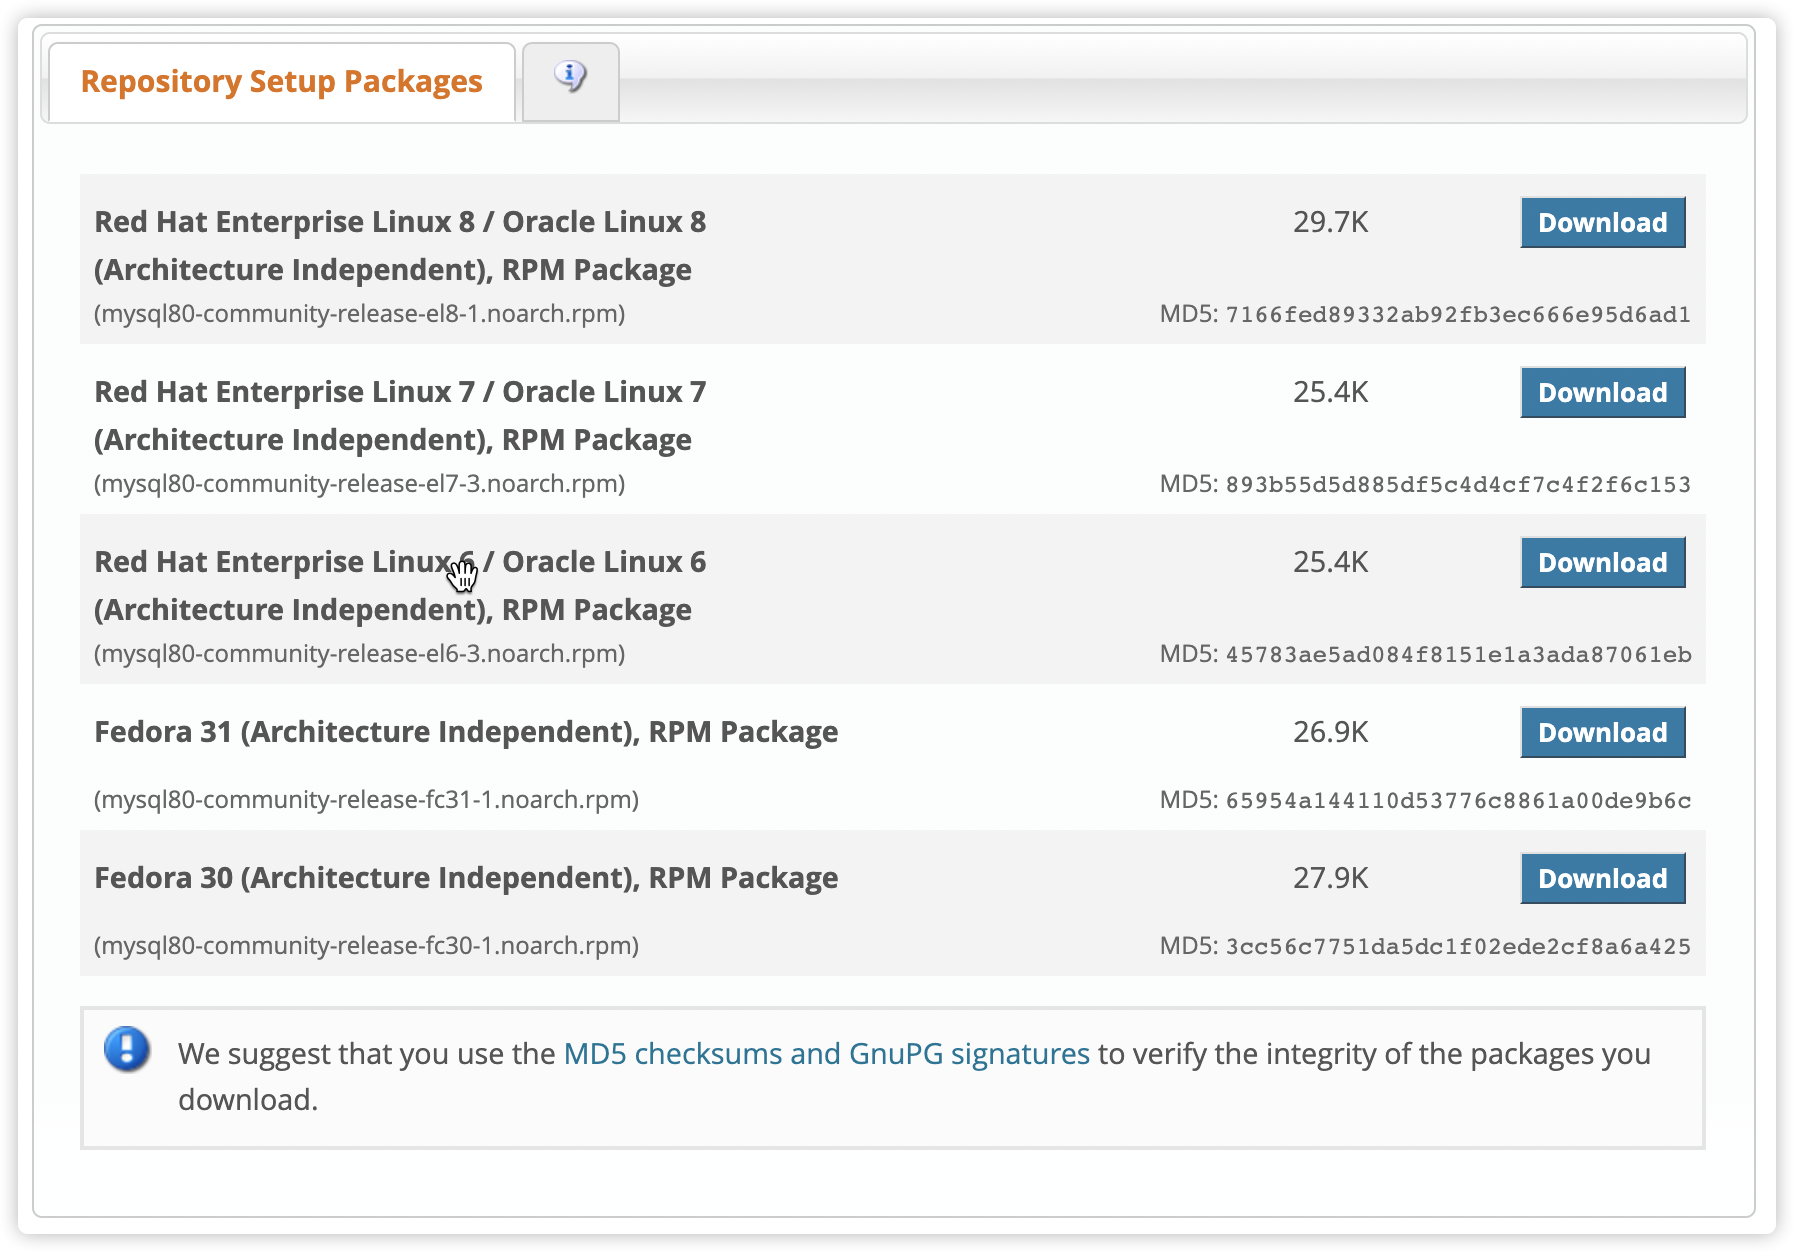Click filename mysql80-community-release-fc31-1.noarch.rpm
This screenshot has width=1794, height=1252.
pyautogui.click(x=366, y=800)
